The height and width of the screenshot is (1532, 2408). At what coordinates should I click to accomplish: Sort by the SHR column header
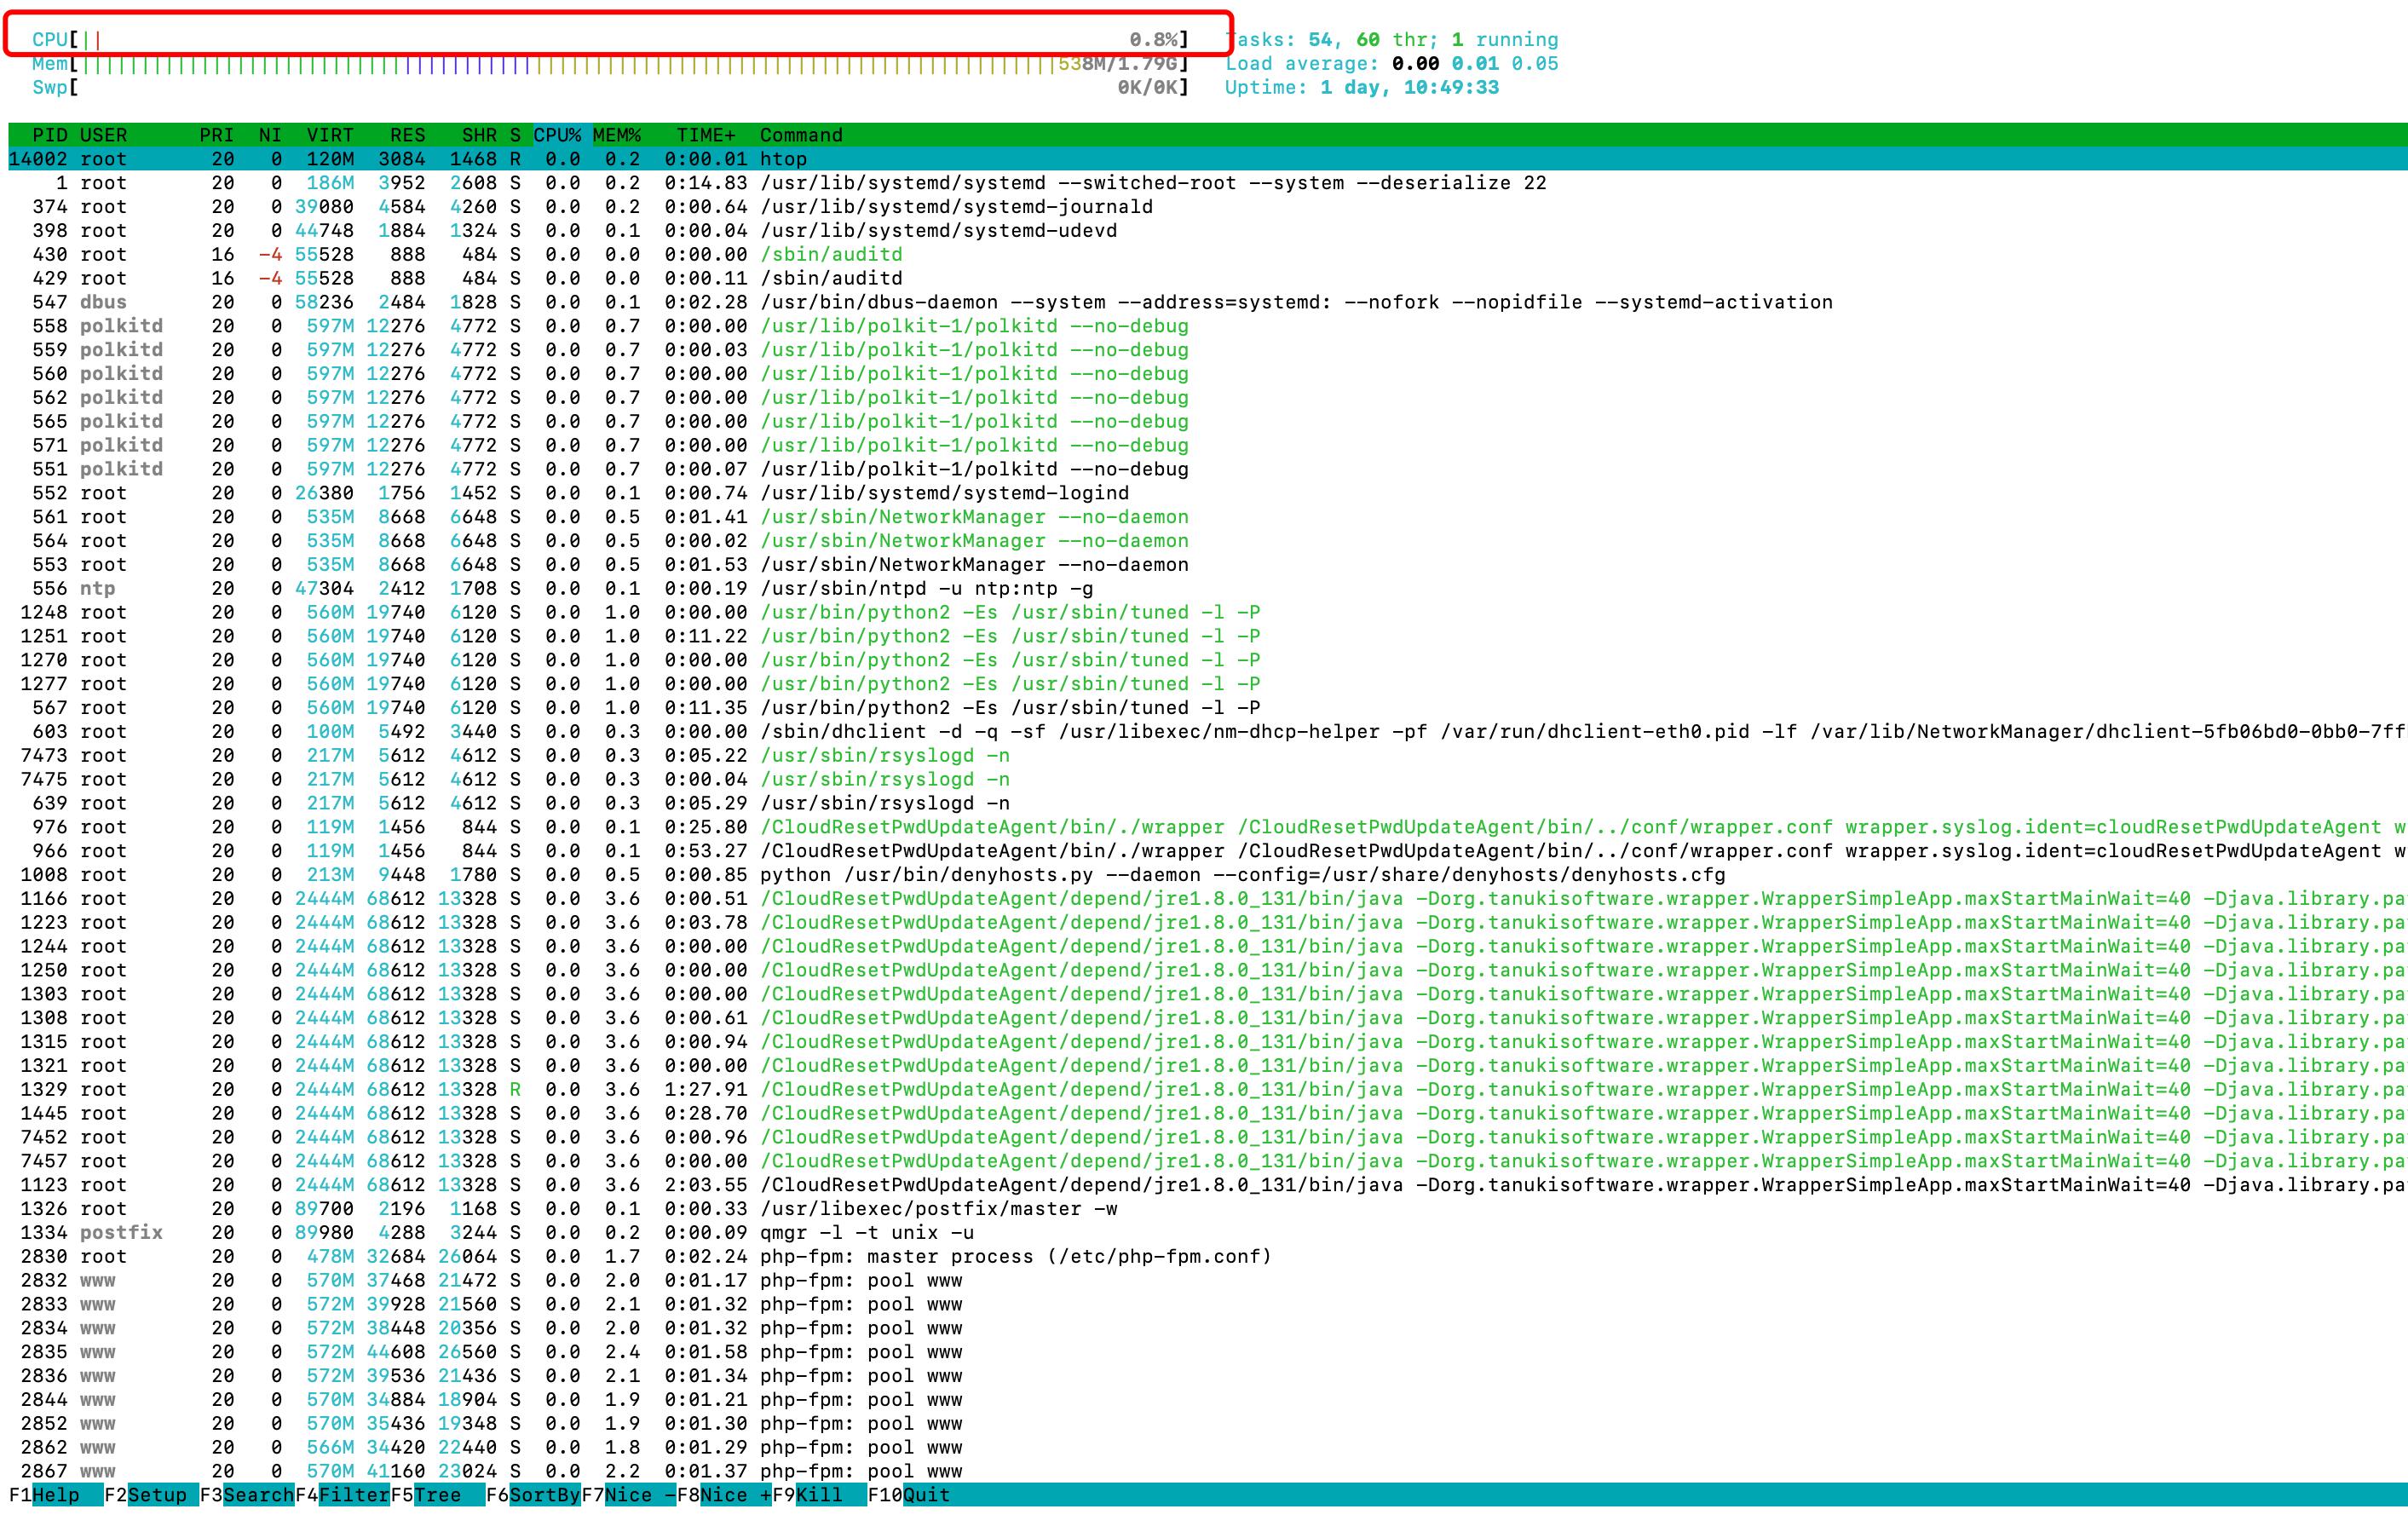[479, 135]
